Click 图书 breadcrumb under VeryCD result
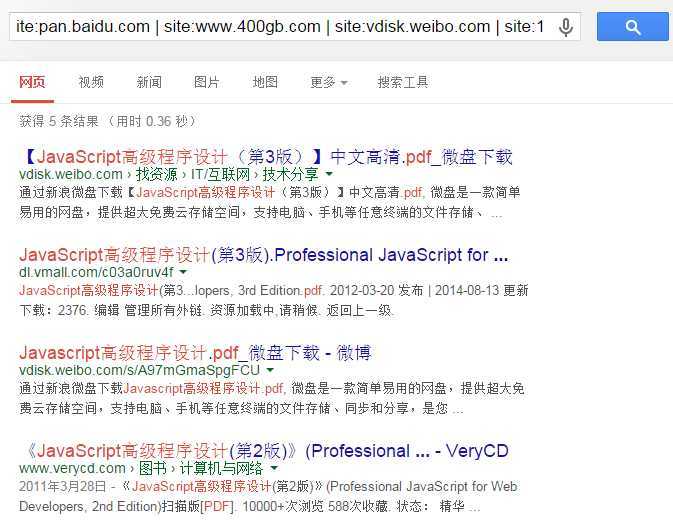 (152, 468)
